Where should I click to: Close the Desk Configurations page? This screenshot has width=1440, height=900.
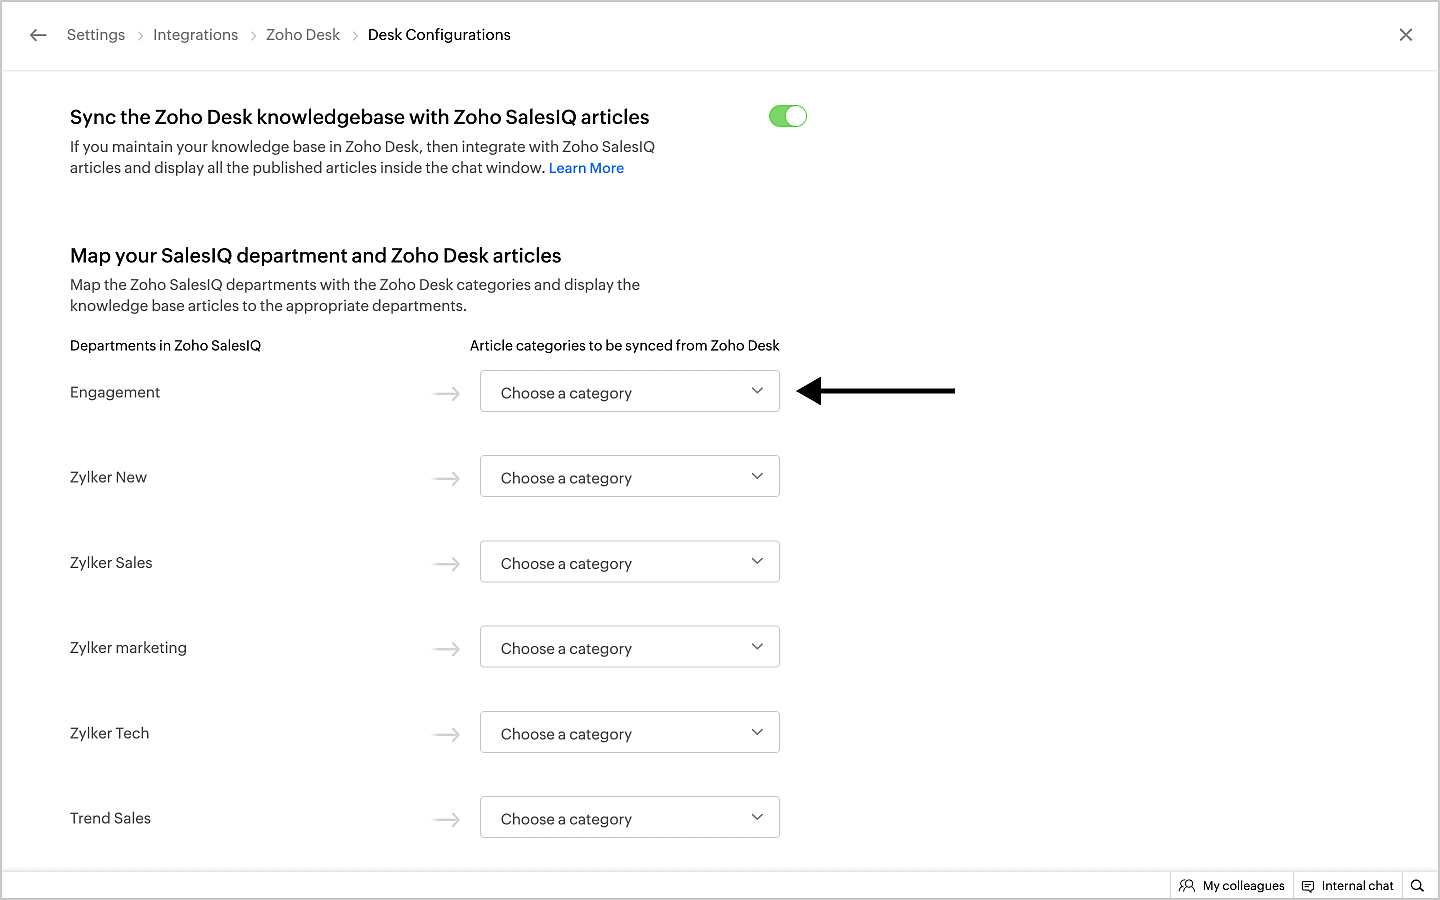(1405, 35)
